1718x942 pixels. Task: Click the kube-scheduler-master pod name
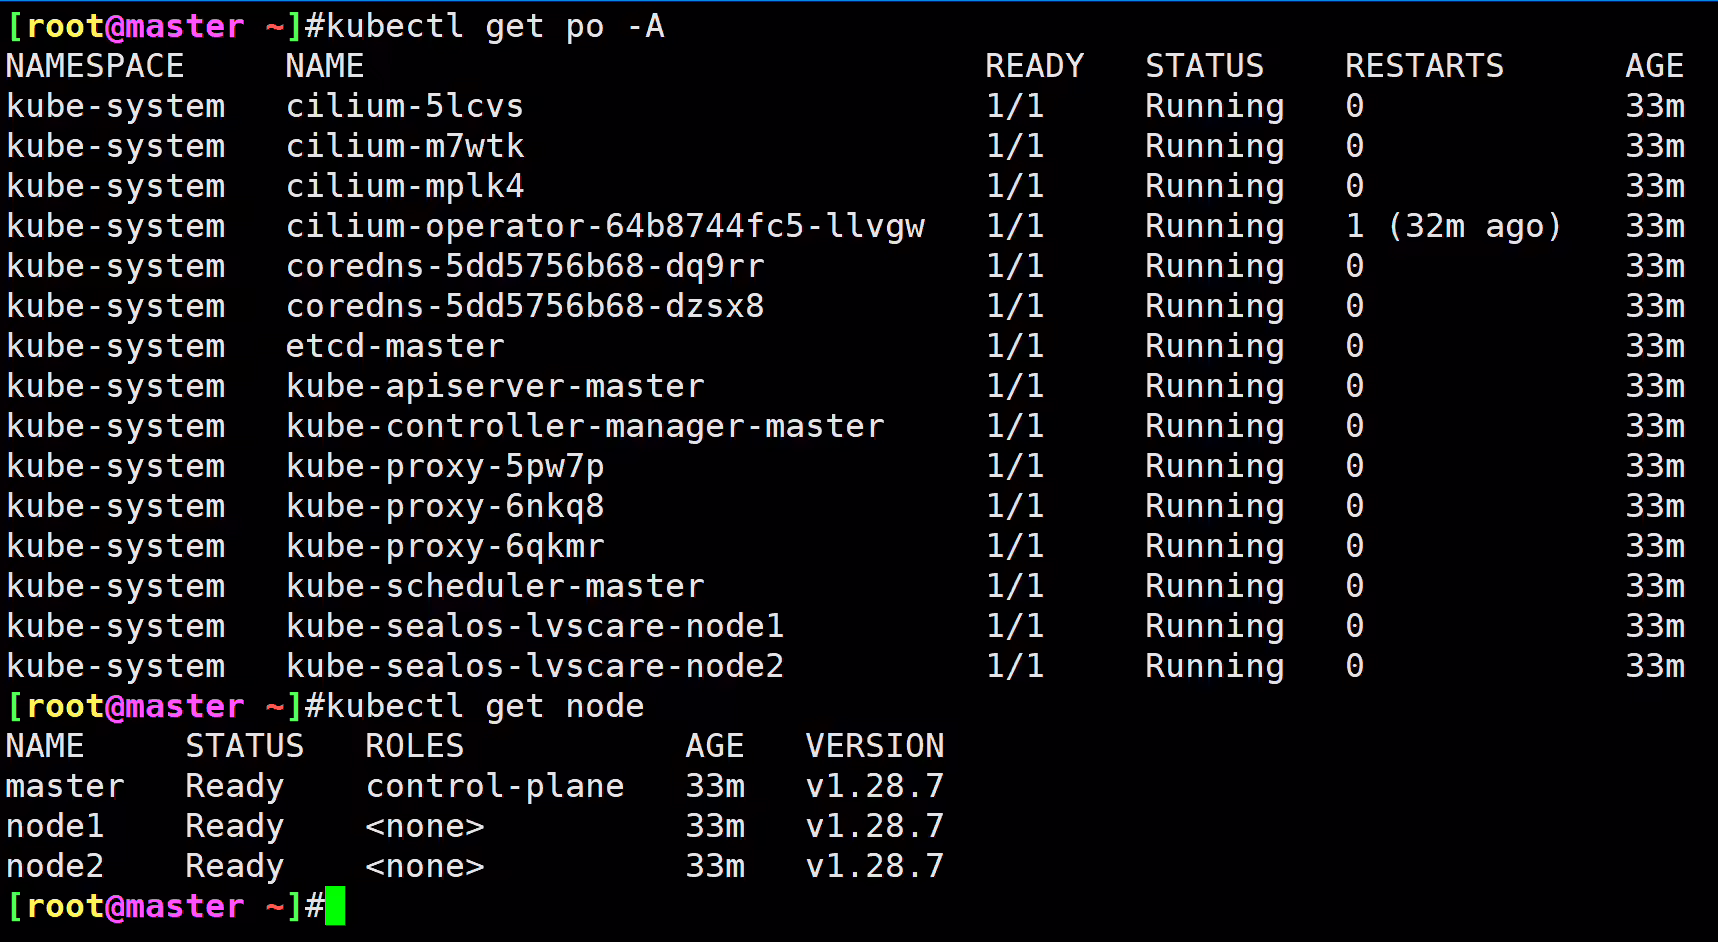[495, 586]
